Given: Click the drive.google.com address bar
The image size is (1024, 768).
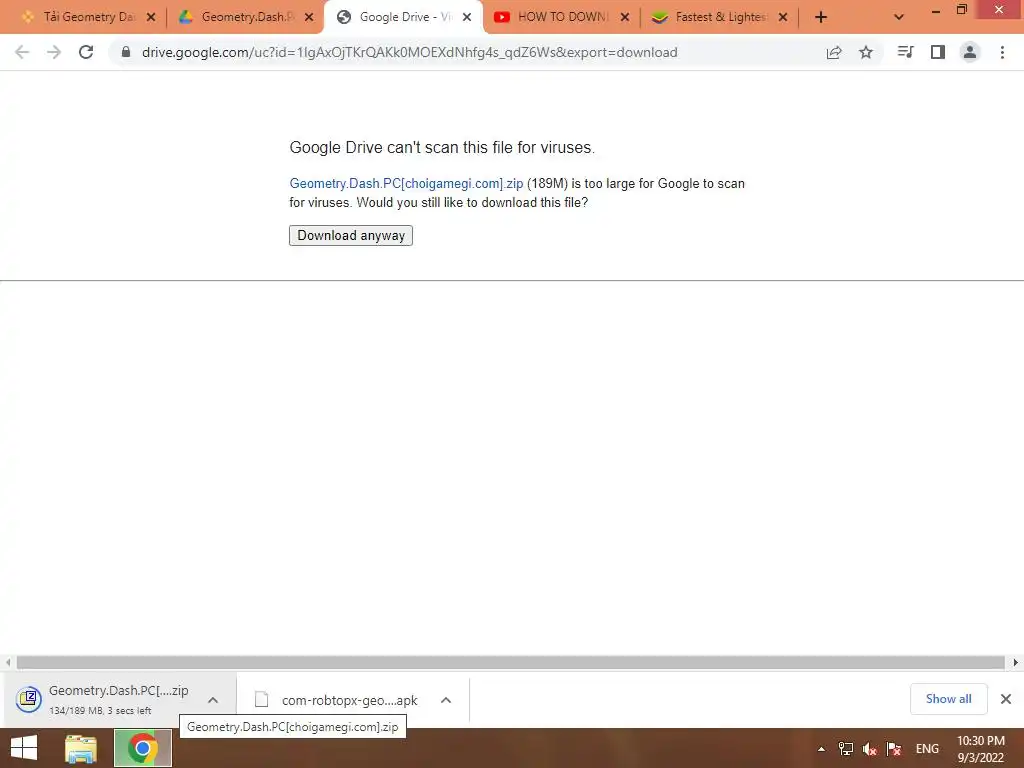Looking at the screenshot, I should [x=409, y=52].
